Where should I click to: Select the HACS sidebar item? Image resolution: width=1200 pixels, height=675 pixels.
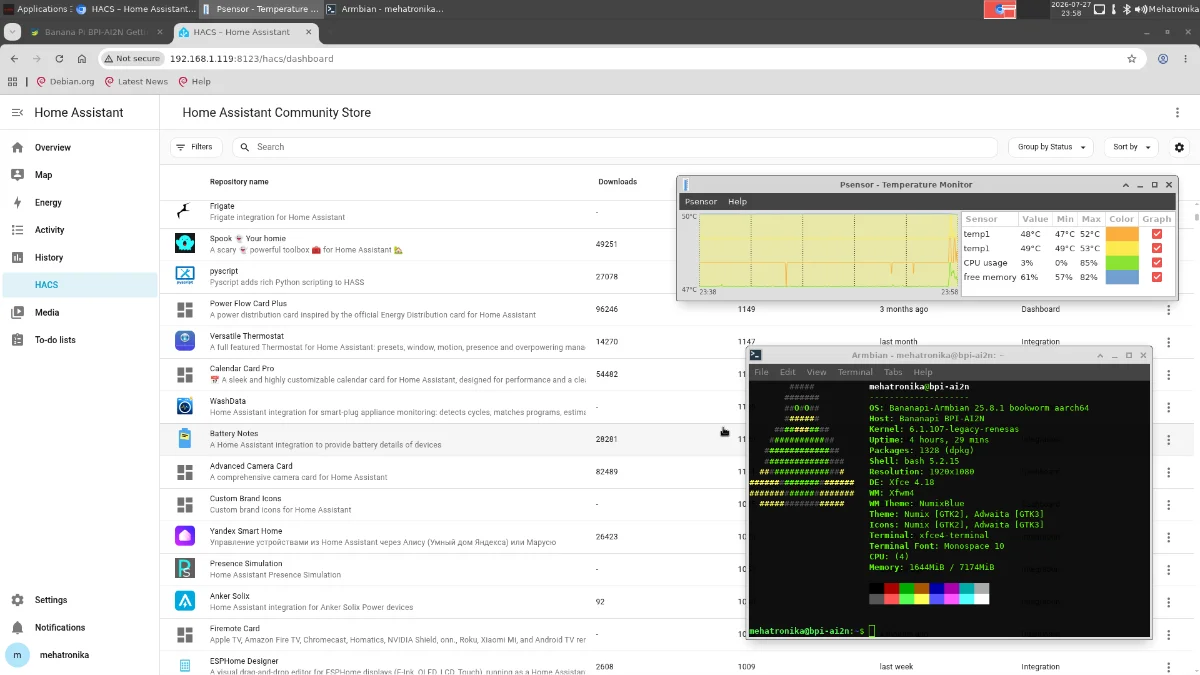(x=80, y=285)
